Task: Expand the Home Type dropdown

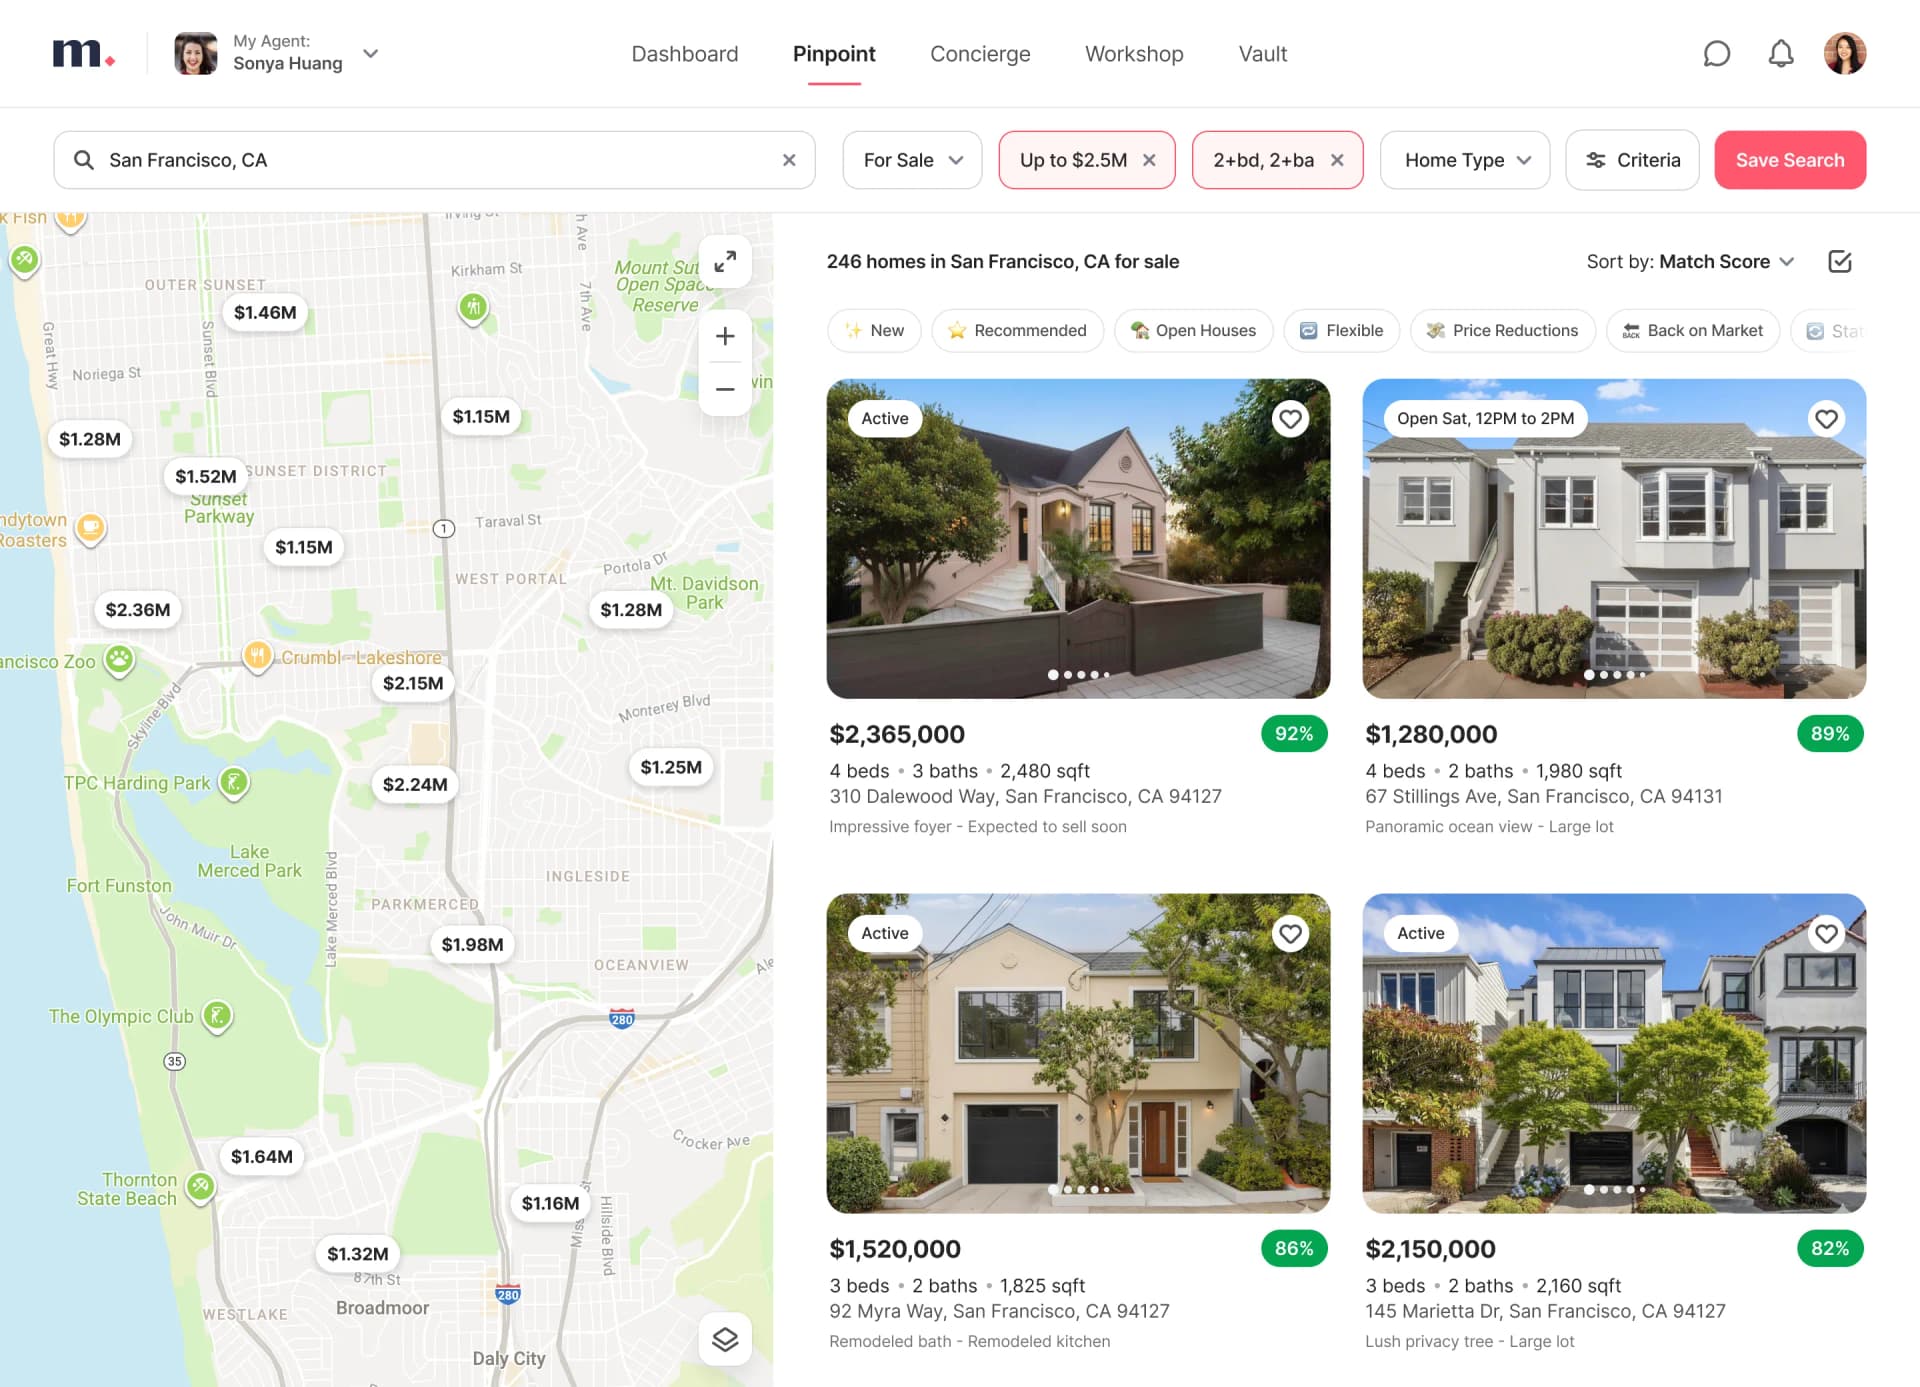Action: pos(1464,159)
